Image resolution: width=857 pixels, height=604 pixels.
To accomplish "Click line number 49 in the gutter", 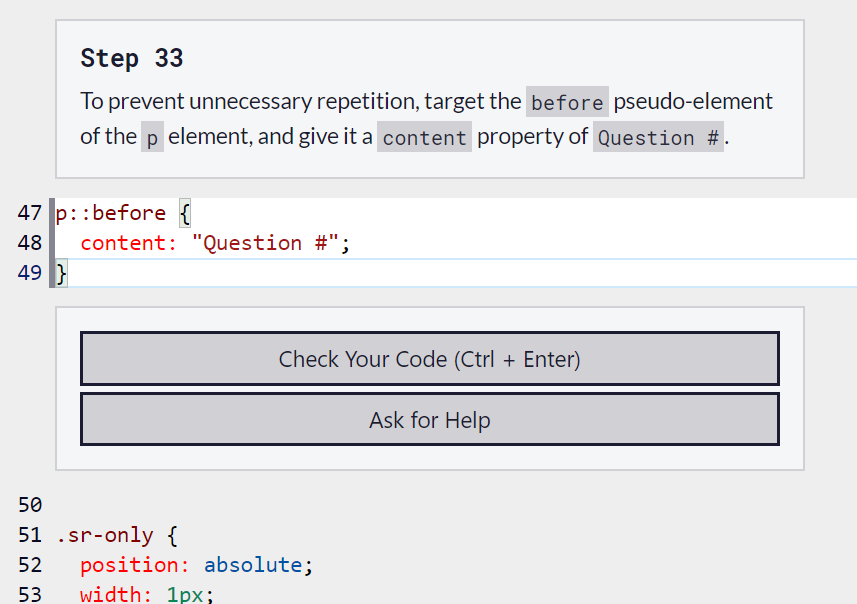I will [x=30, y=273].
